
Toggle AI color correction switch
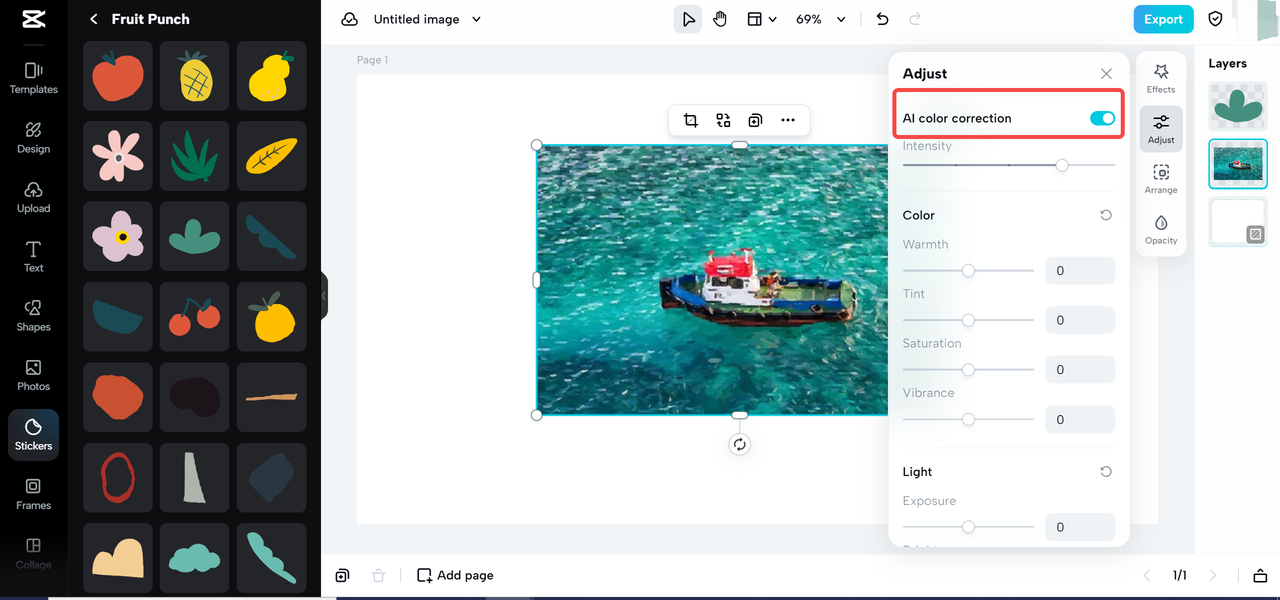coord(1102,118)
